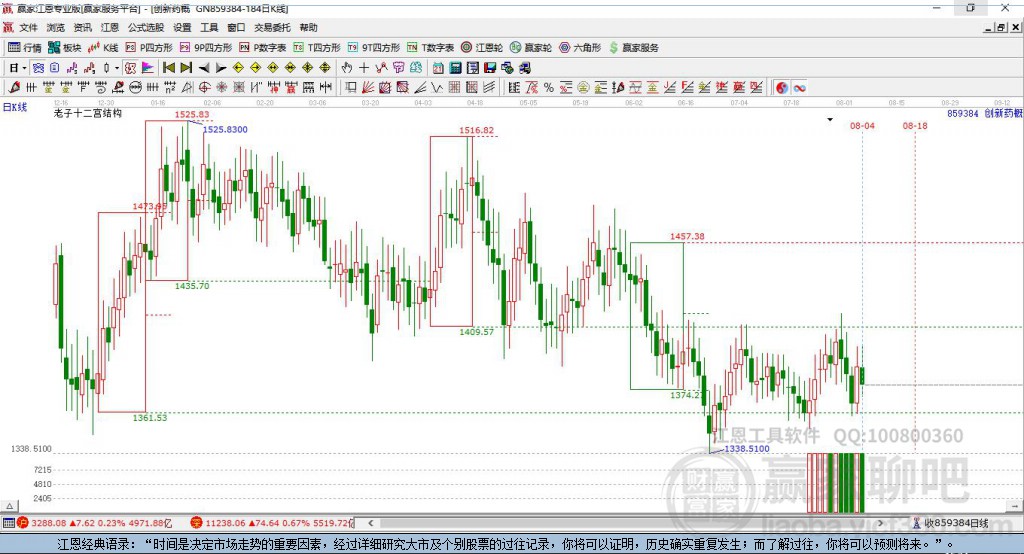Jump to last bar icon
The width and height of the screenshot is (1024, 554).
186,68
